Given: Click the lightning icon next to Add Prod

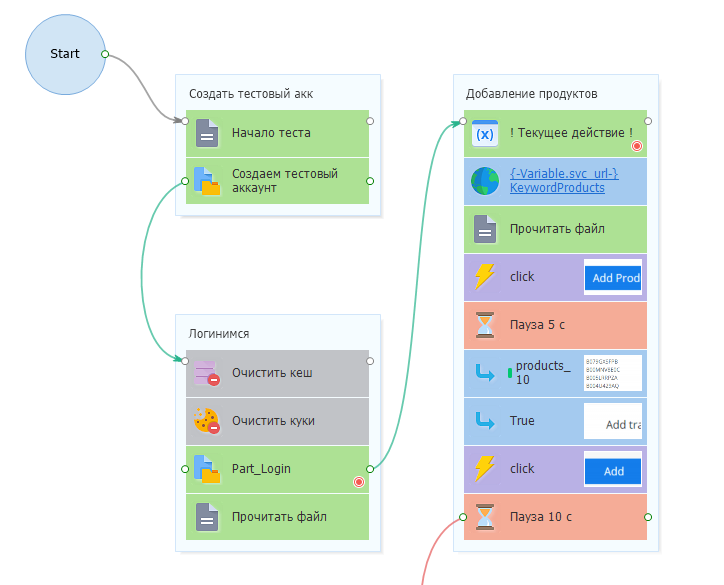Looking at the screenshot, I should (485, 277).
